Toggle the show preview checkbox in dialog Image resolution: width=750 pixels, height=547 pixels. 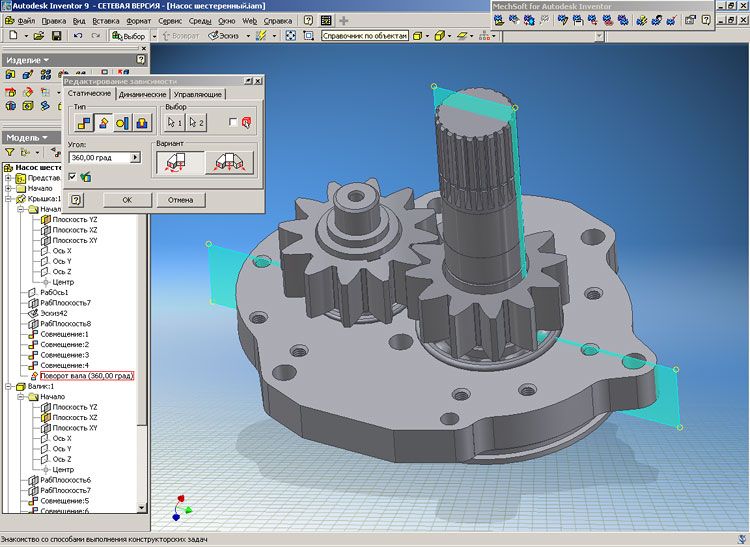(72, 177)
